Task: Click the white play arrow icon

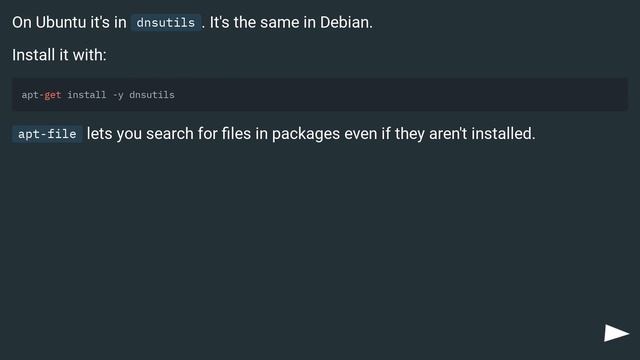Action: point(616,333)
